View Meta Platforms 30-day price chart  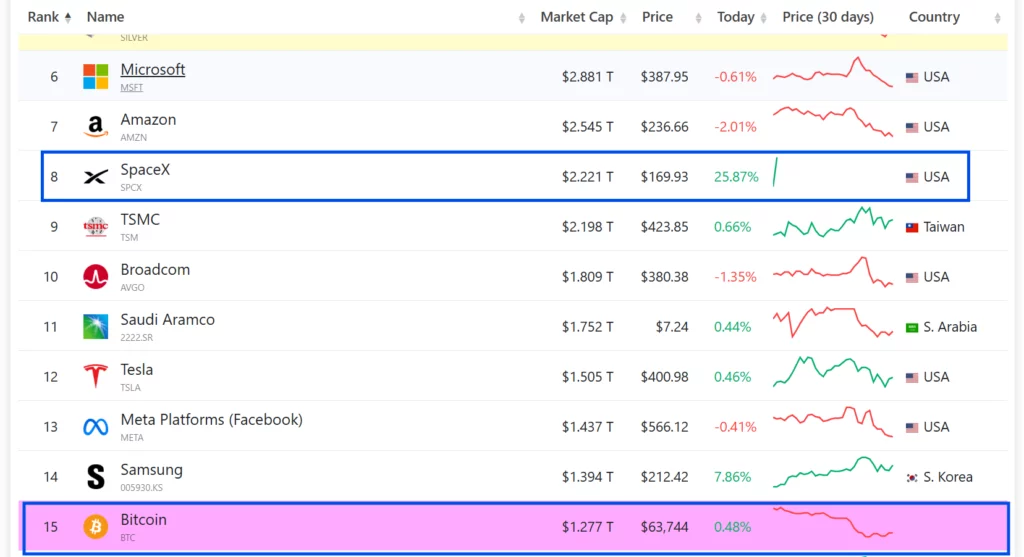833,422
